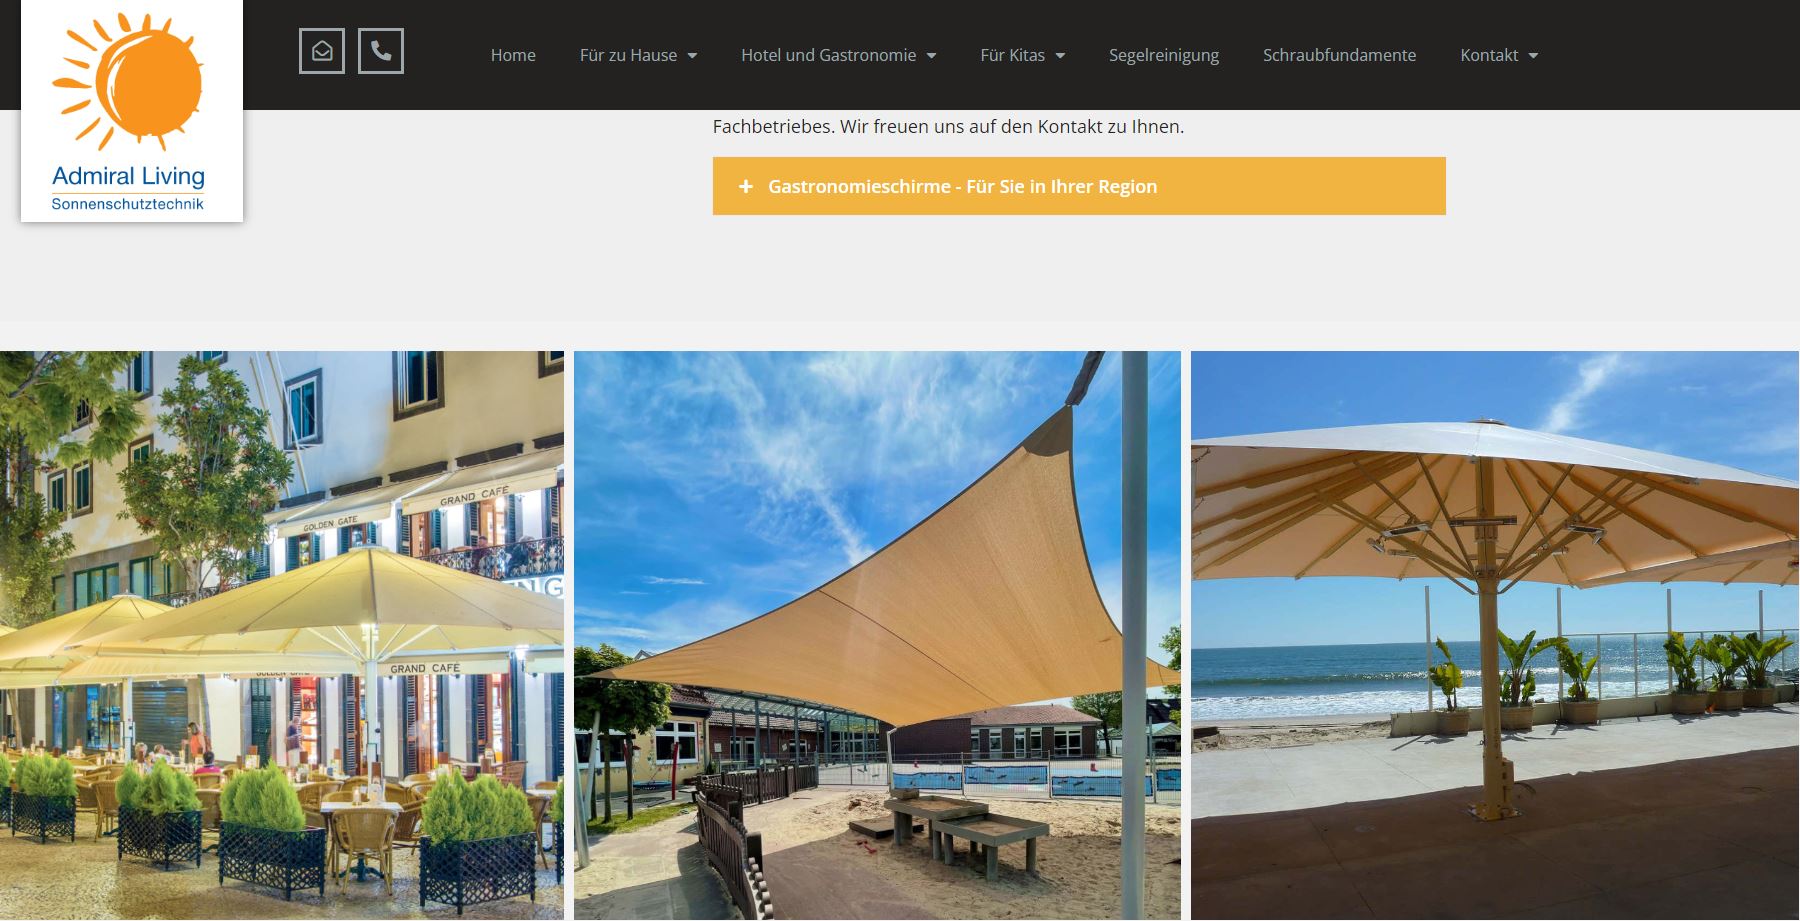Open the Segelreinigung menu item
This screenshot has width=1800, height=921.
tap(1164, 55)
